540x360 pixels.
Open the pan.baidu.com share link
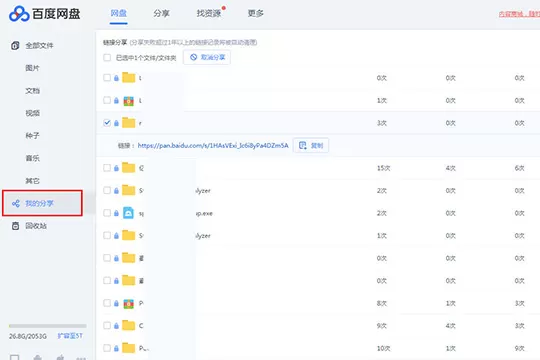pyautogui.click(x=213, y=146)
